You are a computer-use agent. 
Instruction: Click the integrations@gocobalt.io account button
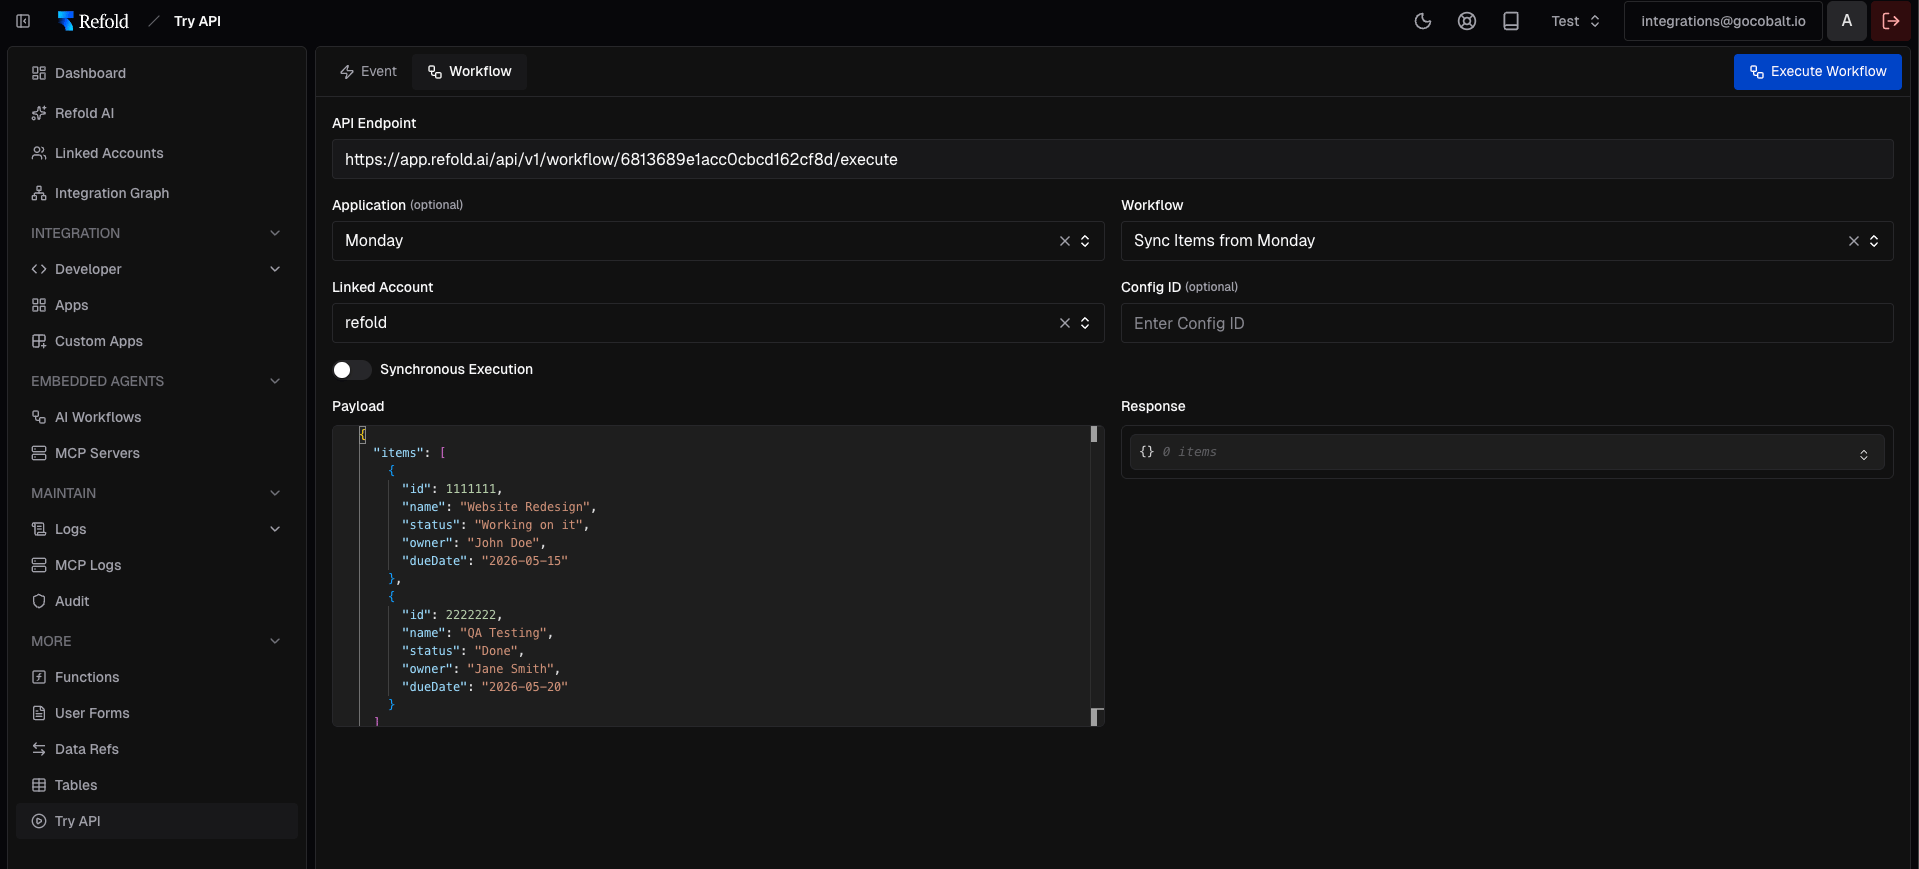(x=1723, y=21)
